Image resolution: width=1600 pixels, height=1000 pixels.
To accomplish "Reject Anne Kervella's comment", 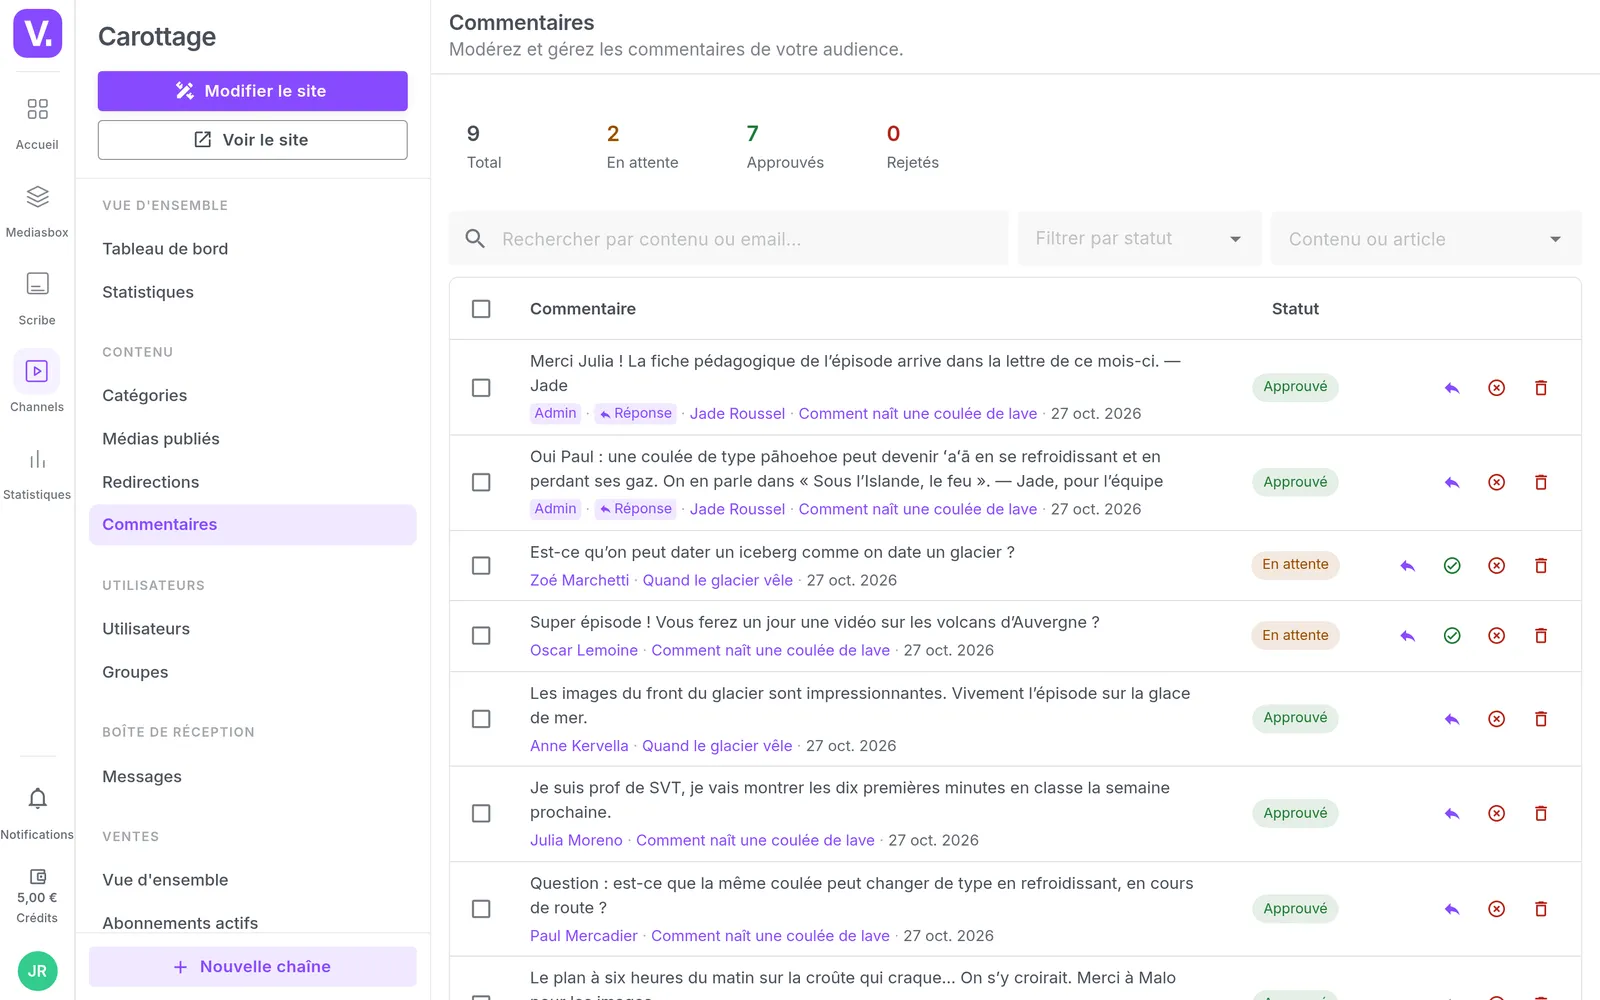I will [x=1496, y=719].
